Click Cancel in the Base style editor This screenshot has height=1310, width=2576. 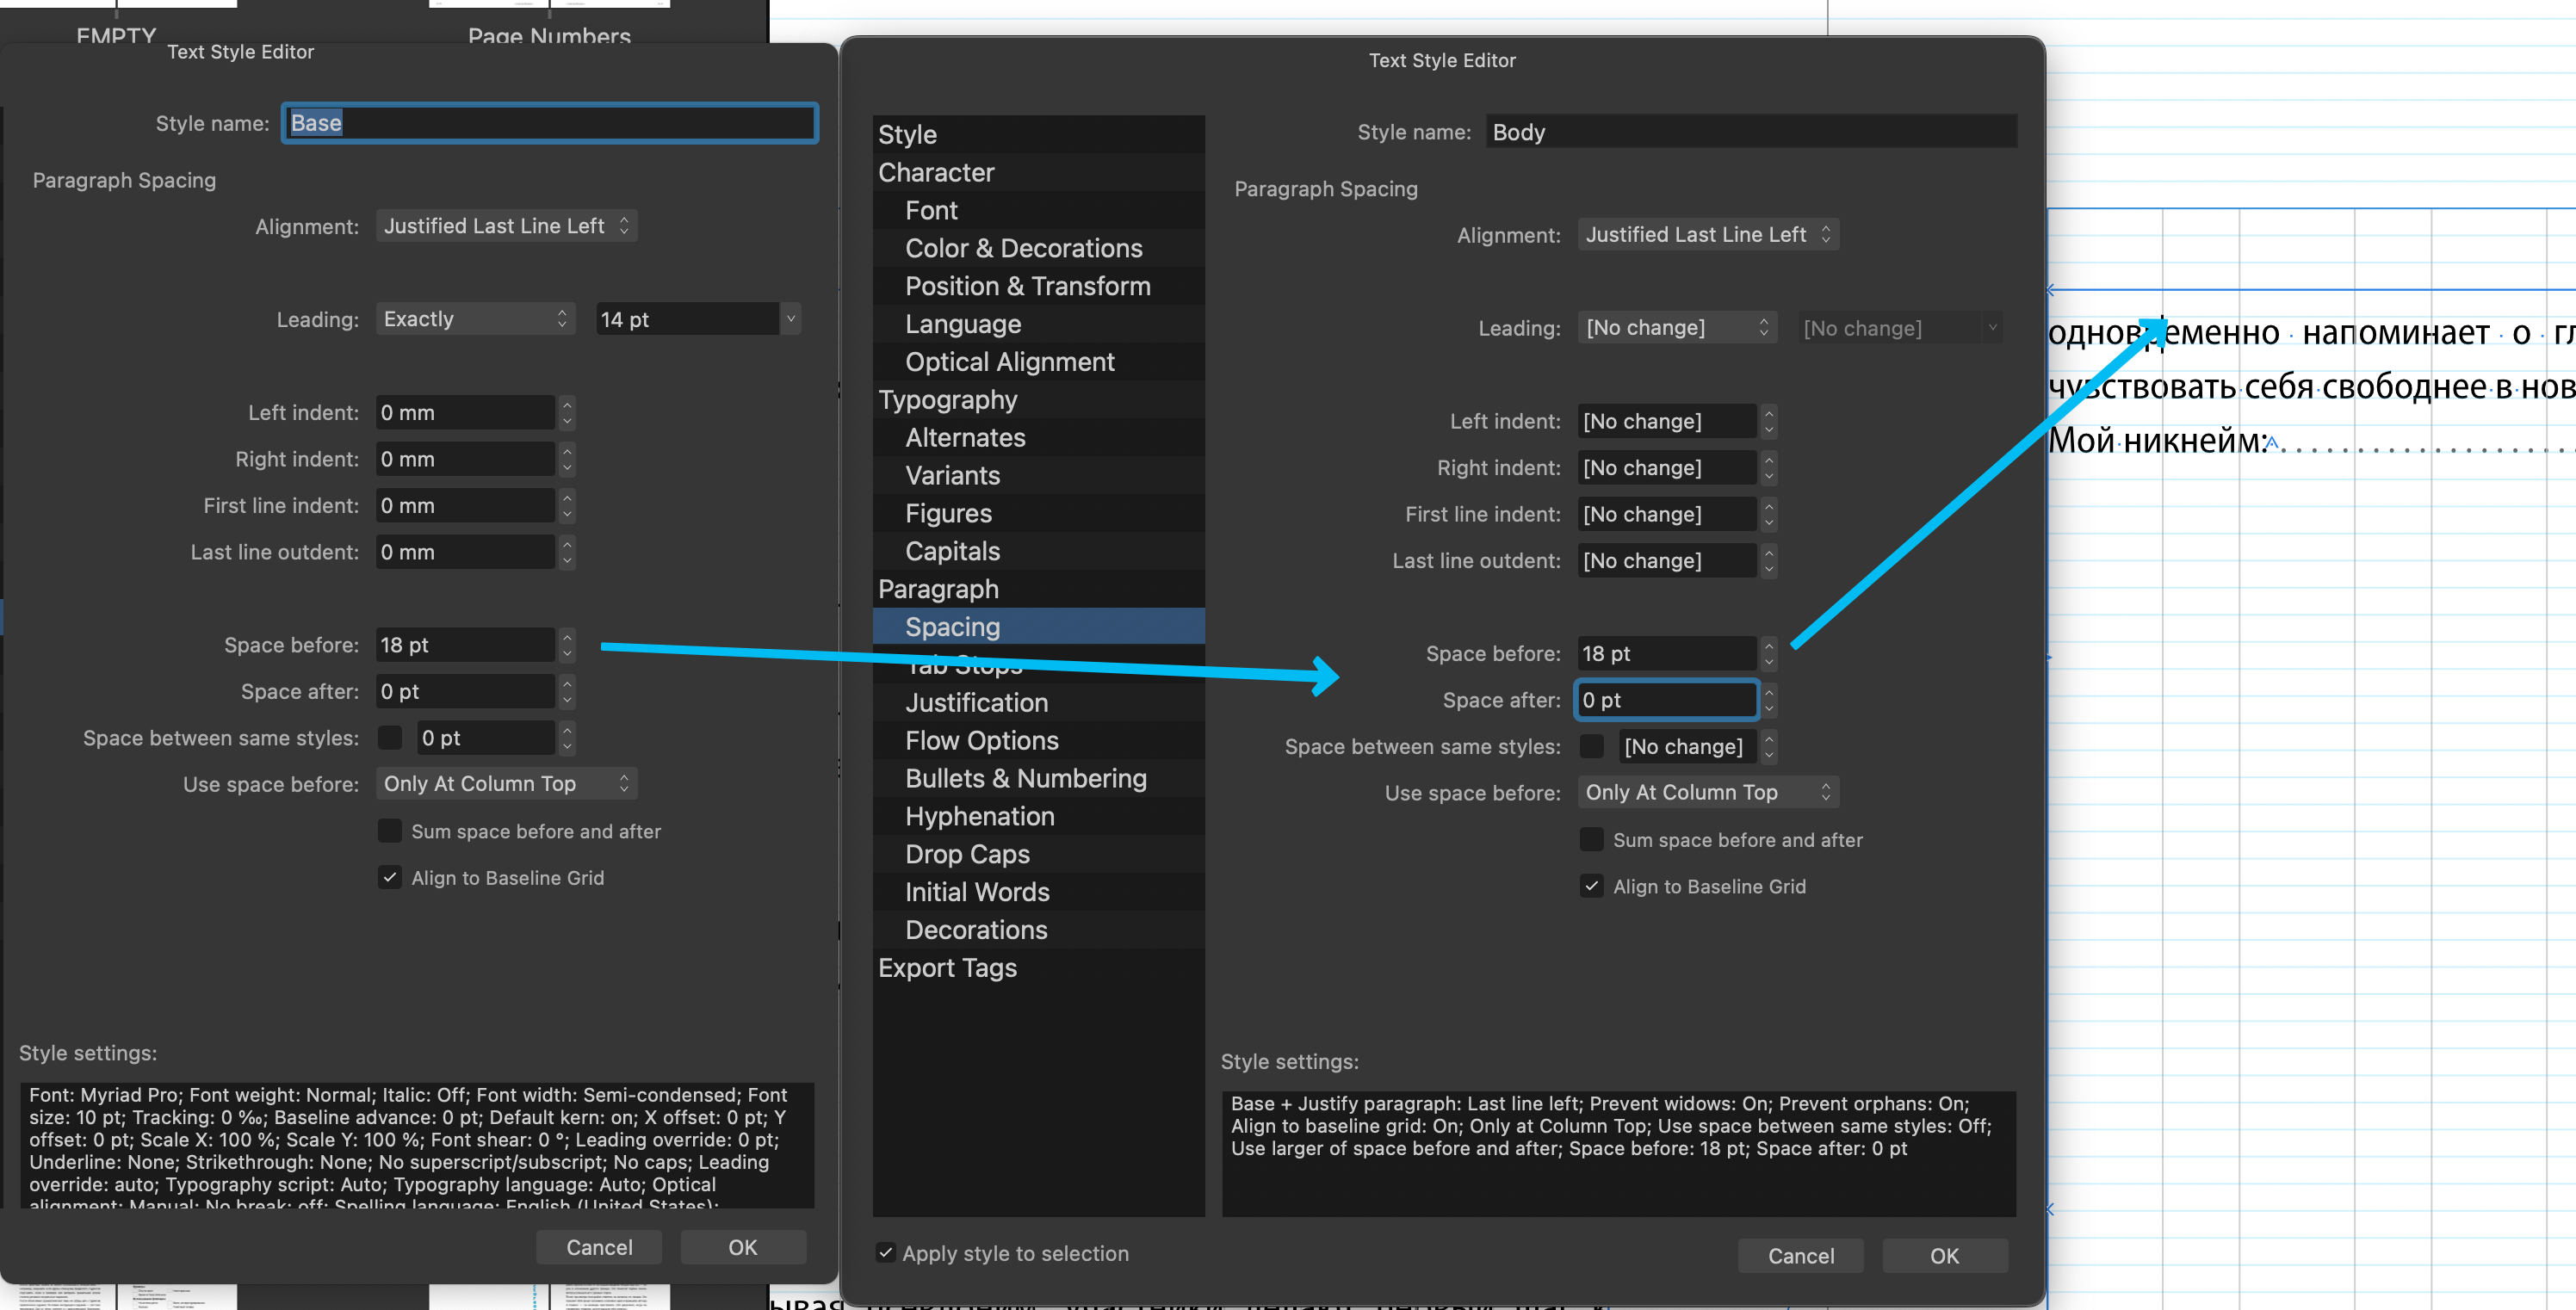[x=599, y=1247]
